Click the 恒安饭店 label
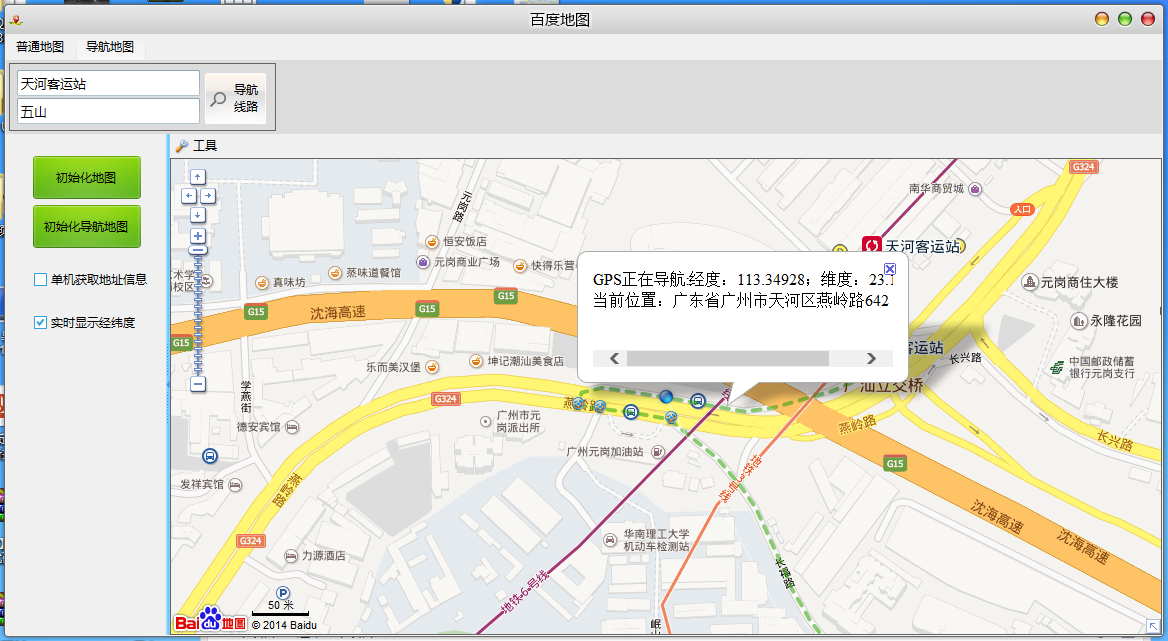The height and width of the screenshot is (641, 1168). 465,241
